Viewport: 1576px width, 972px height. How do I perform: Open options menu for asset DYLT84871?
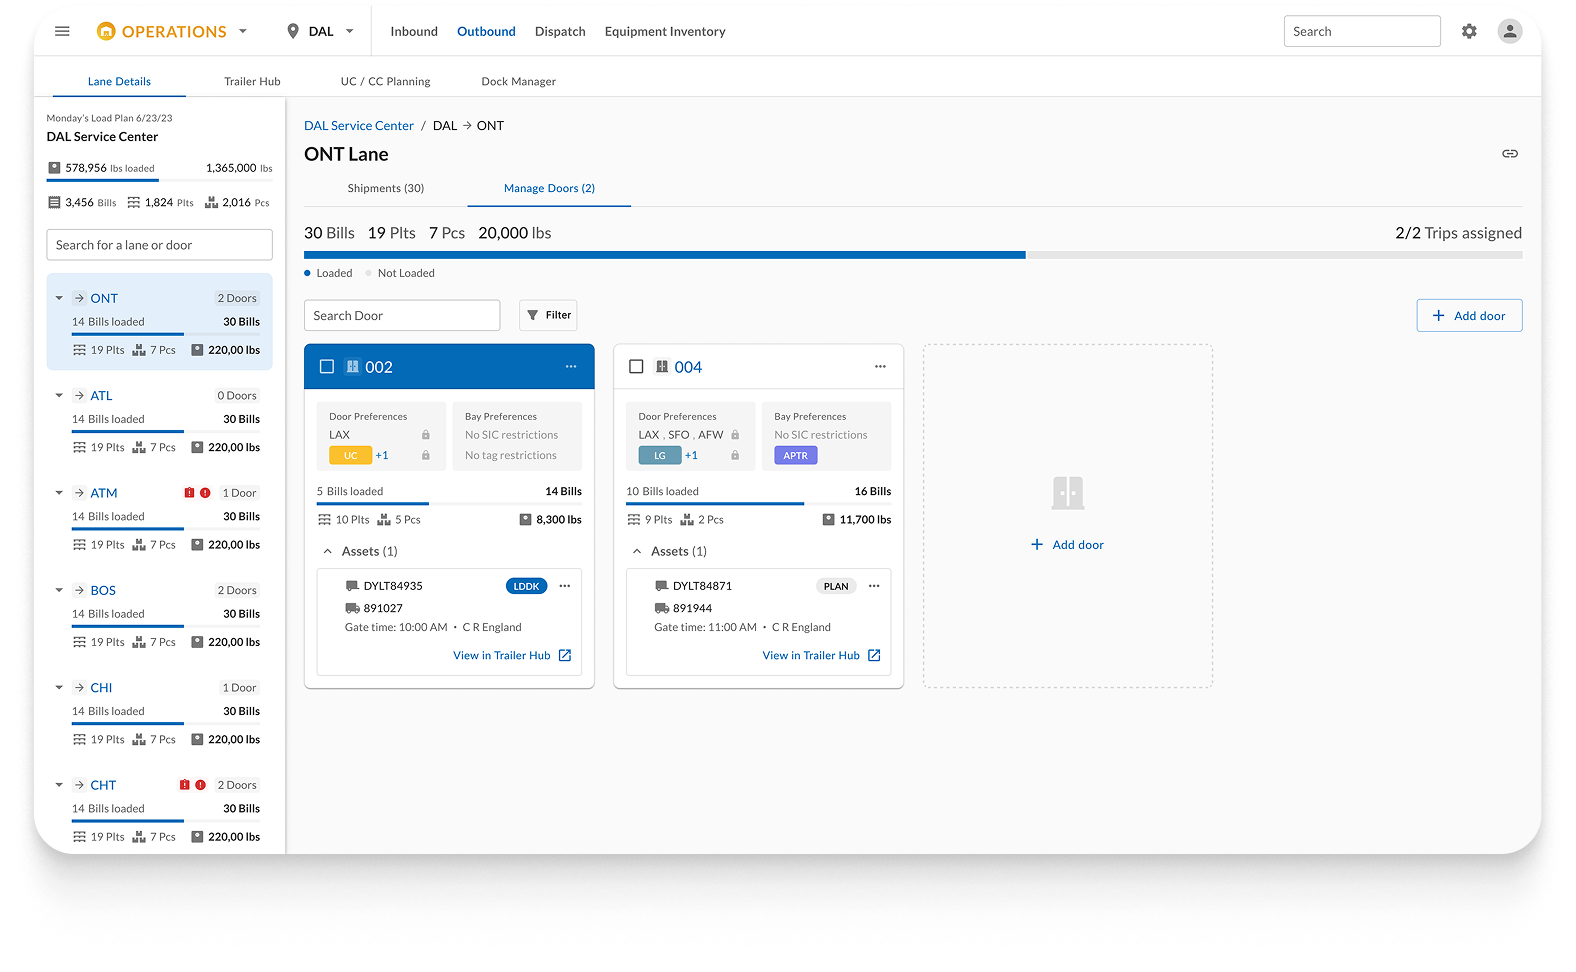(x=874, y=586)
